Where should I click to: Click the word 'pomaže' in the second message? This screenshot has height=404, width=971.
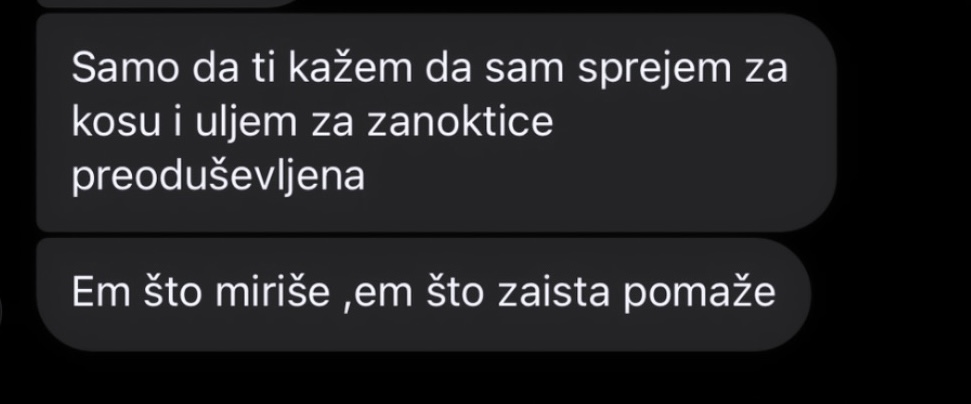click(699, 294)
